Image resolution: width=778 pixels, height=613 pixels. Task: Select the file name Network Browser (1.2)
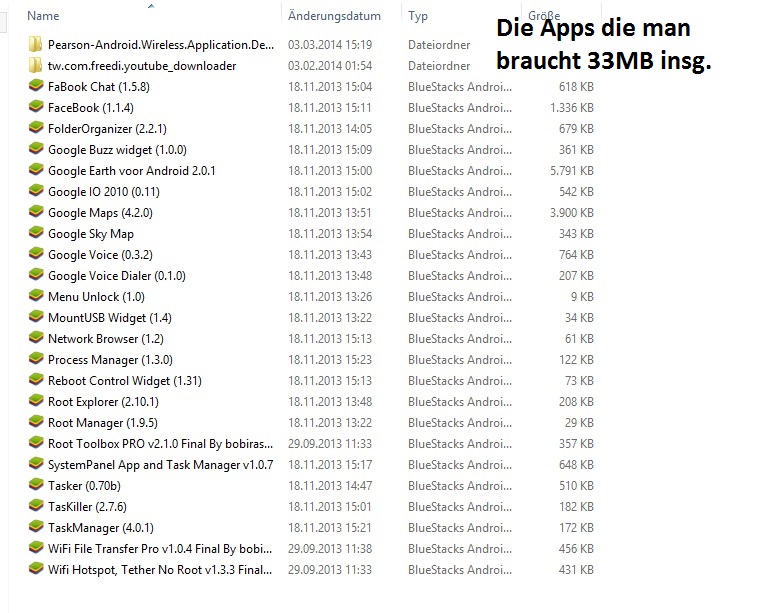pos(106,339)
